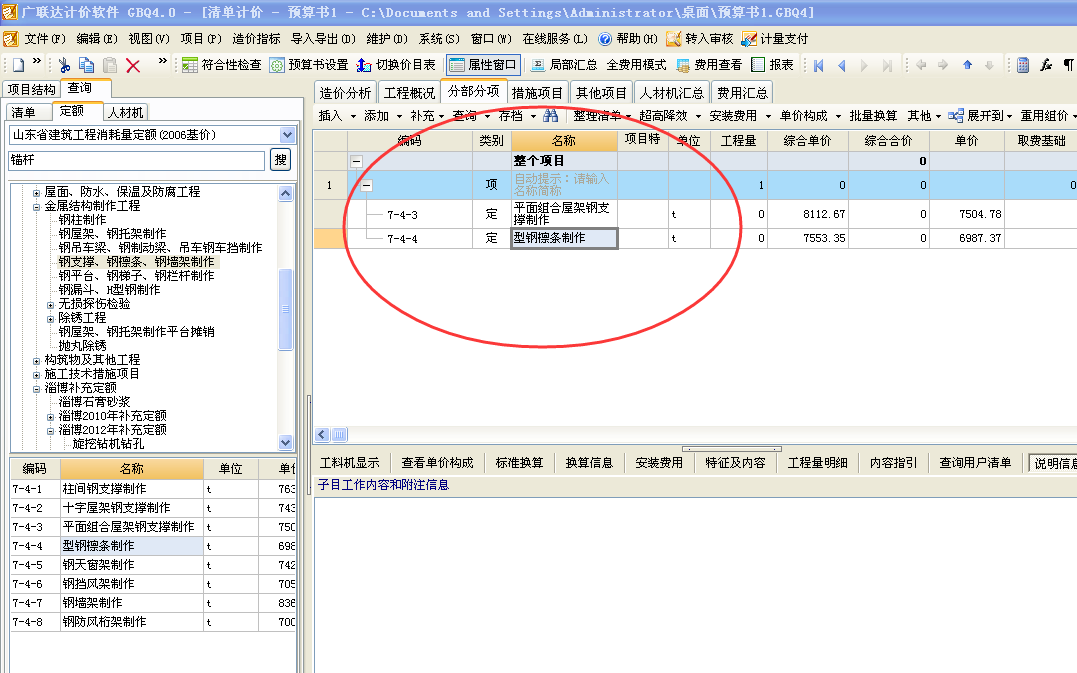Screen dimensions: 1077x673
Task: Click the red Delete X icon
Action: tap(133, 65)
